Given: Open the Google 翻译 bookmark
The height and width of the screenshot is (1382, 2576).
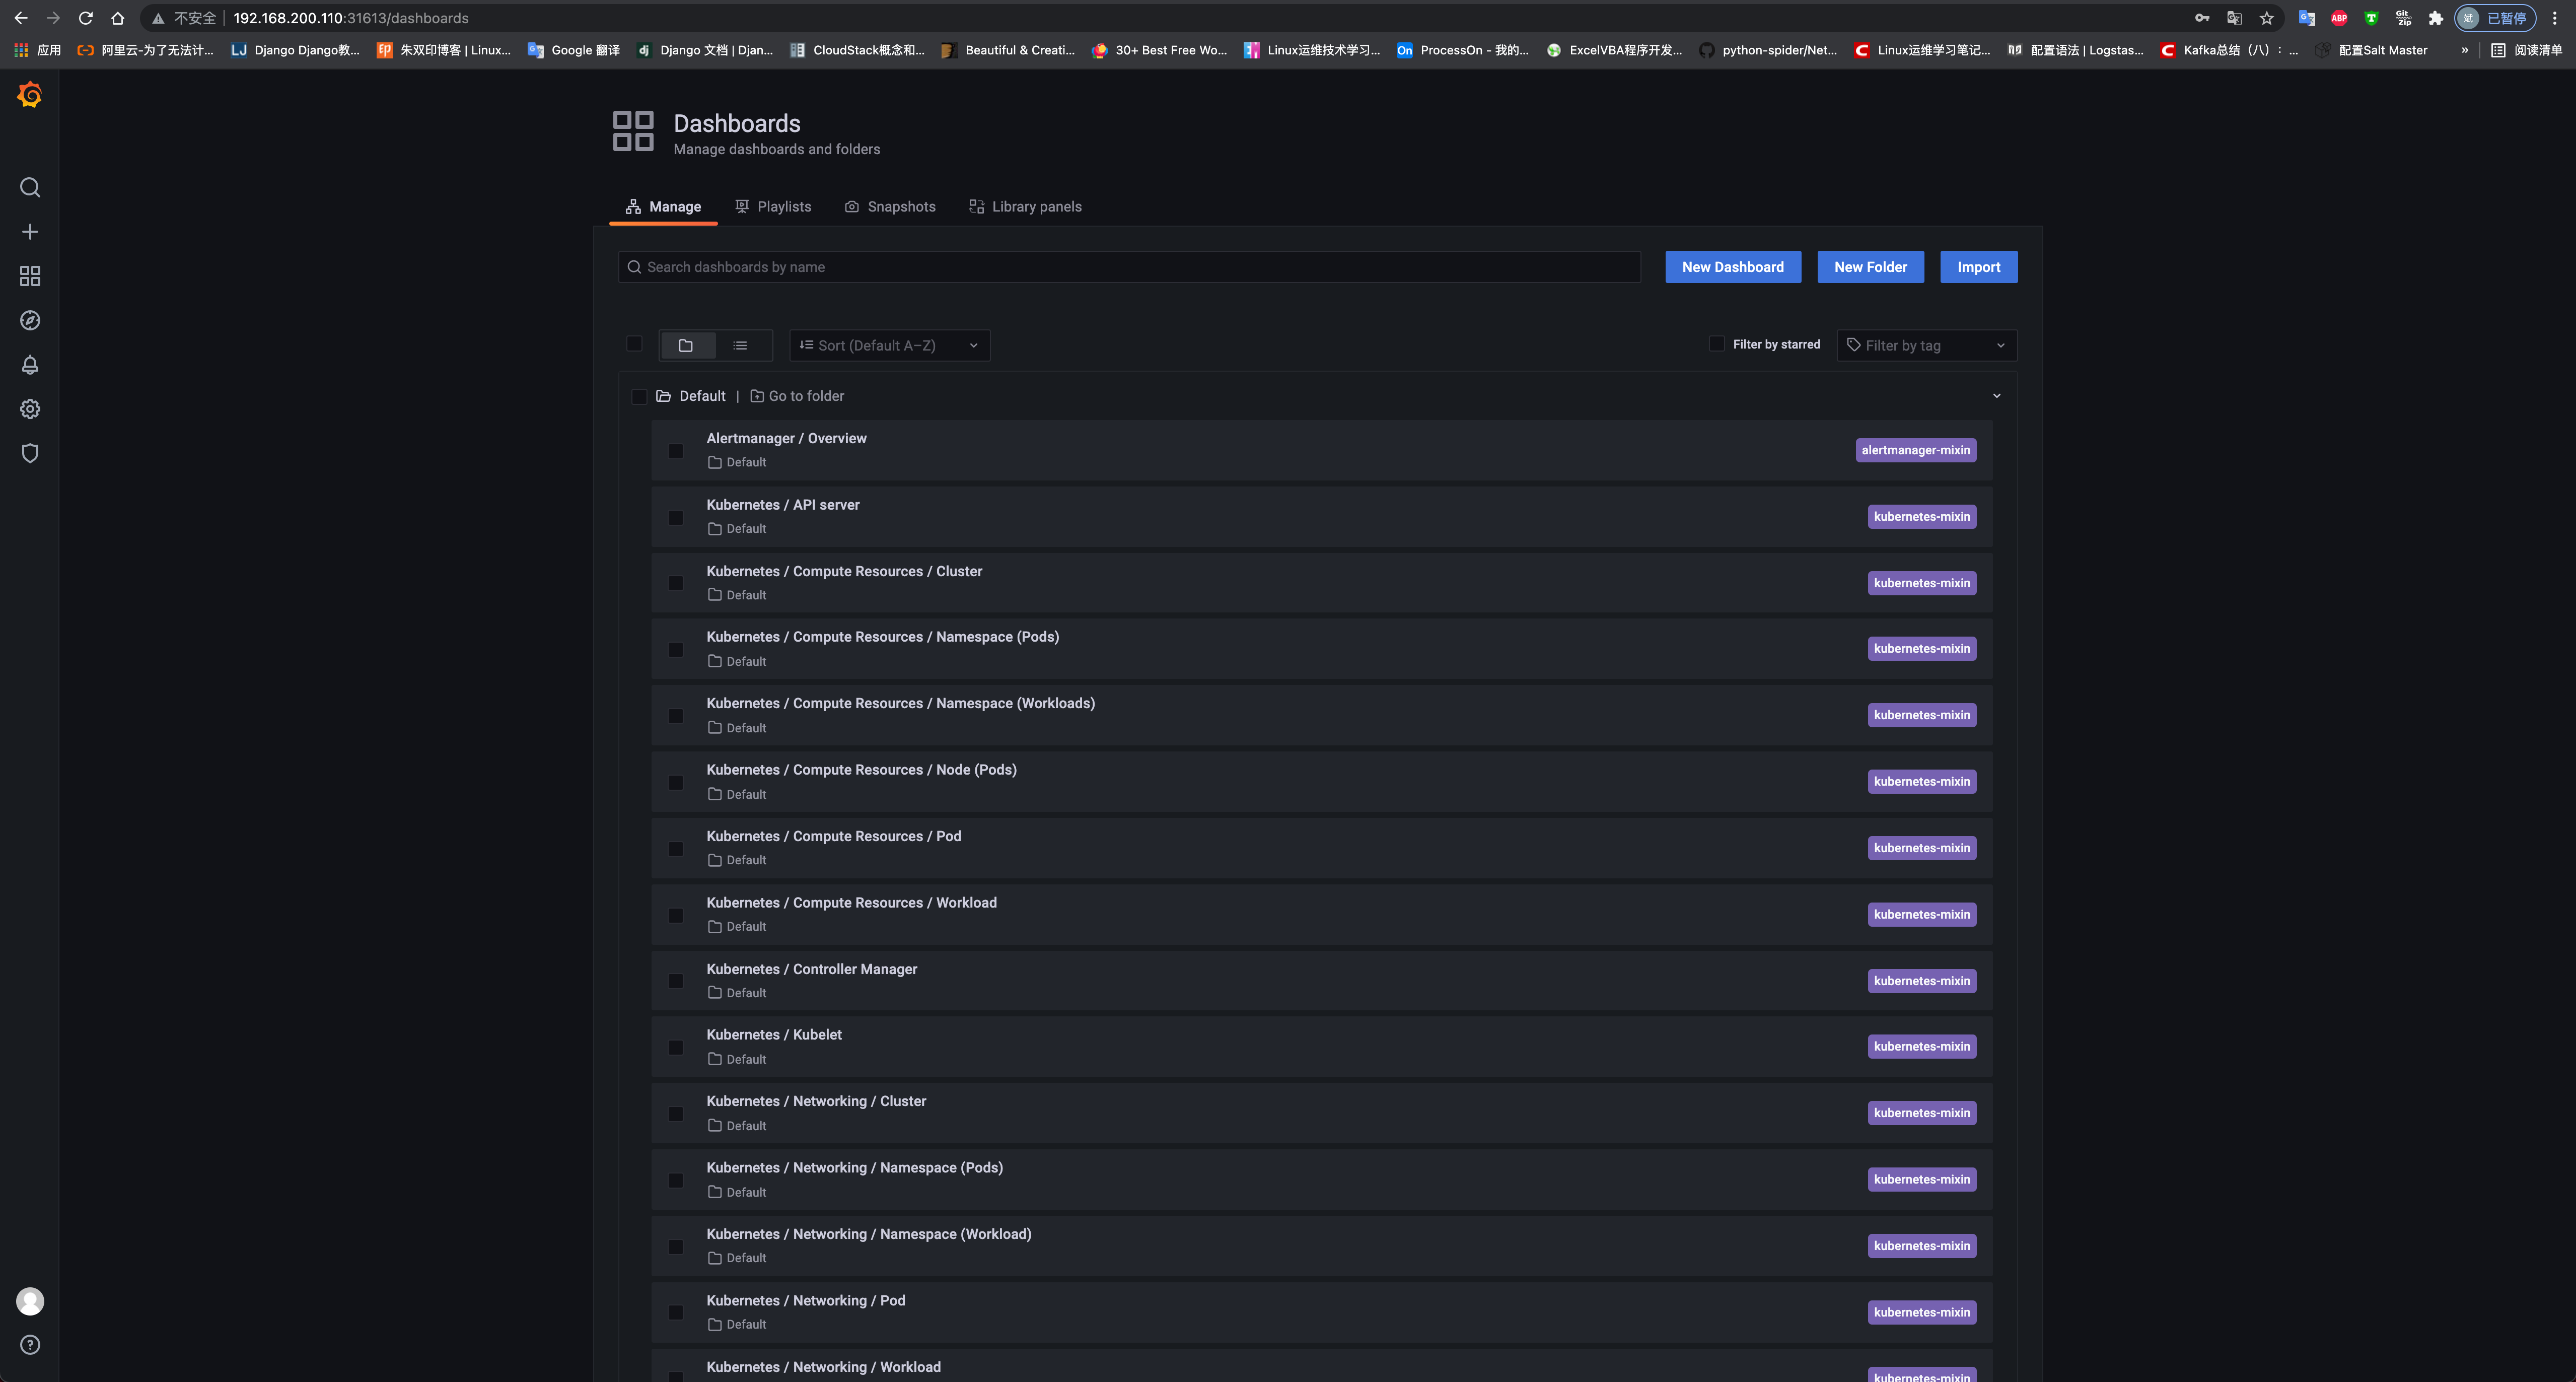Looking at the screenshot, I should (x=574, y=50).
